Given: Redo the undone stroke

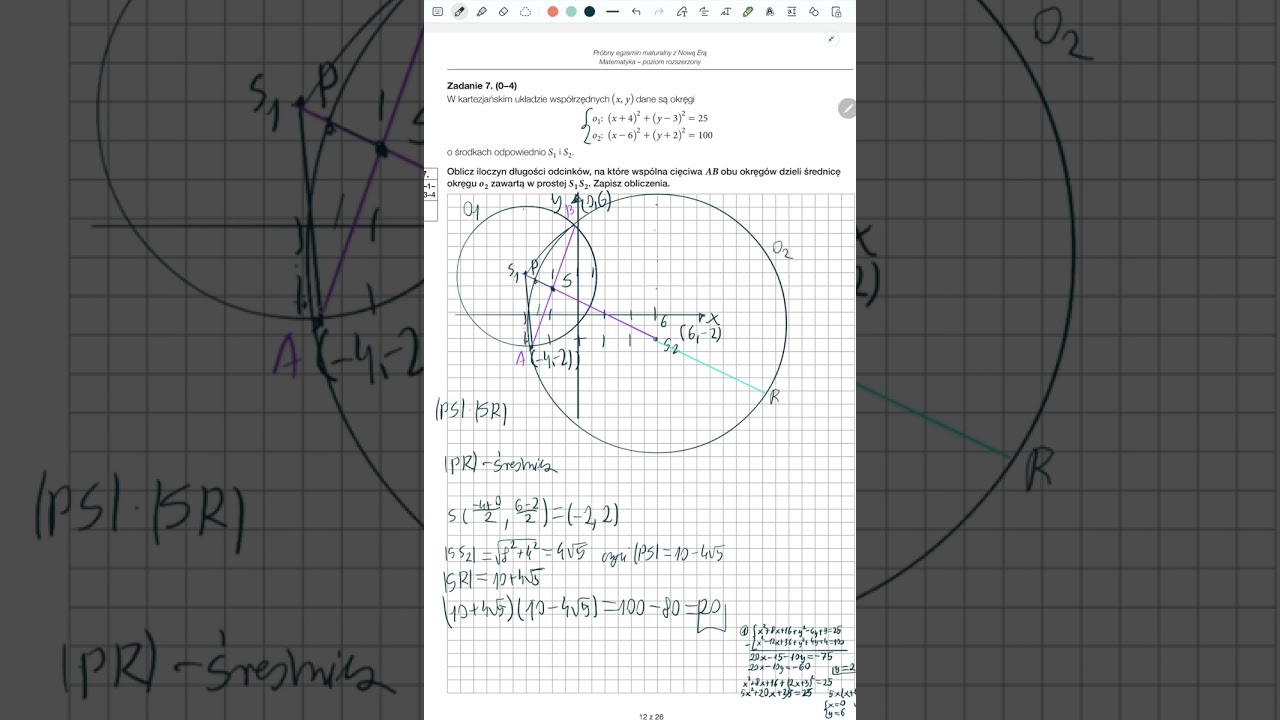Looking at the screenshot, I should 659,11.
